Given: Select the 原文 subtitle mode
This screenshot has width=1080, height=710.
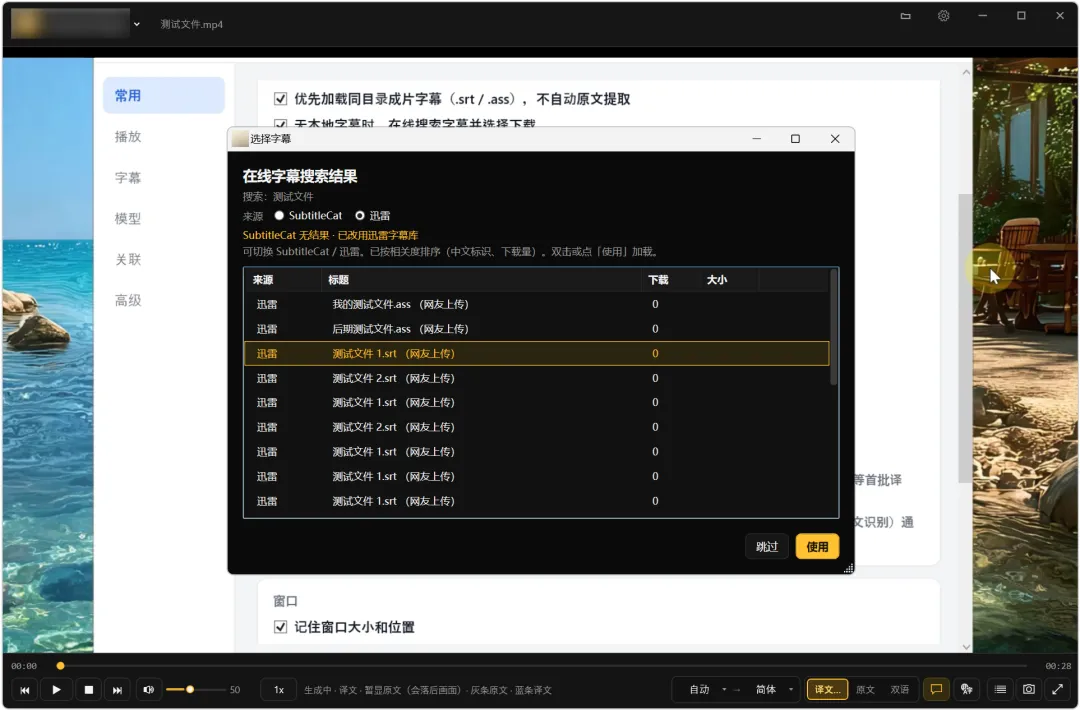Looking at the screenshot, I should 865,689.
